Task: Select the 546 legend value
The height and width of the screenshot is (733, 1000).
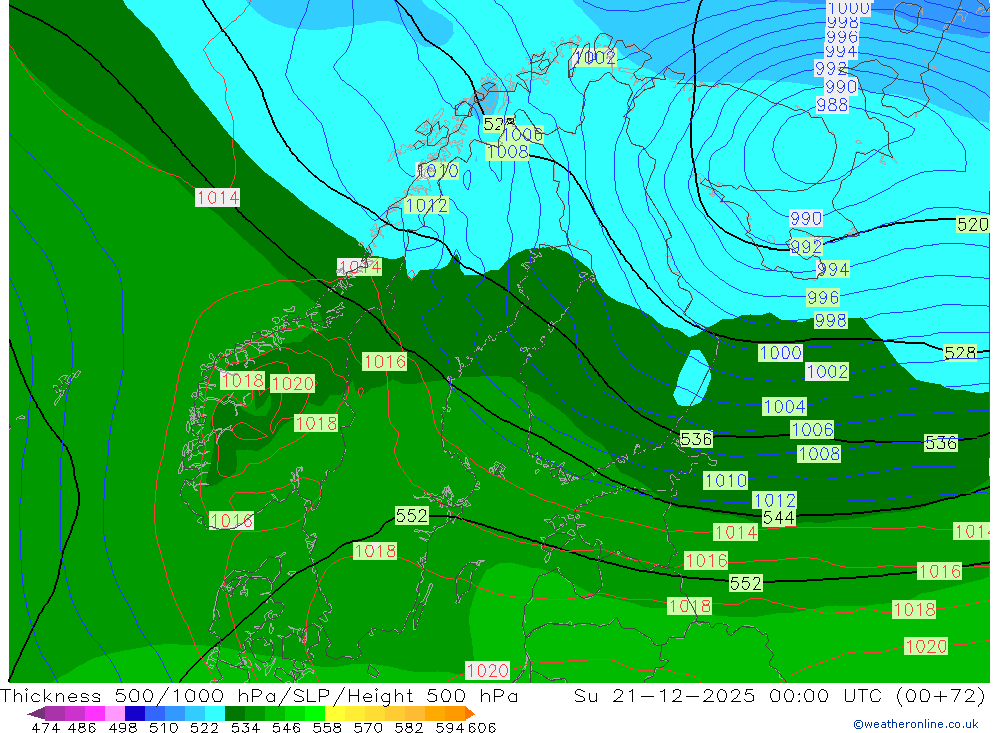Action: [286, 728]
